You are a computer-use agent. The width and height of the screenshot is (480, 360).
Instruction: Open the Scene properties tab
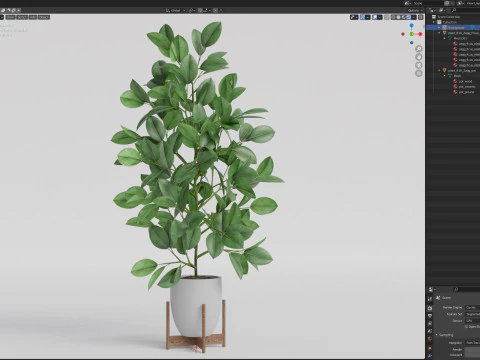430,331
